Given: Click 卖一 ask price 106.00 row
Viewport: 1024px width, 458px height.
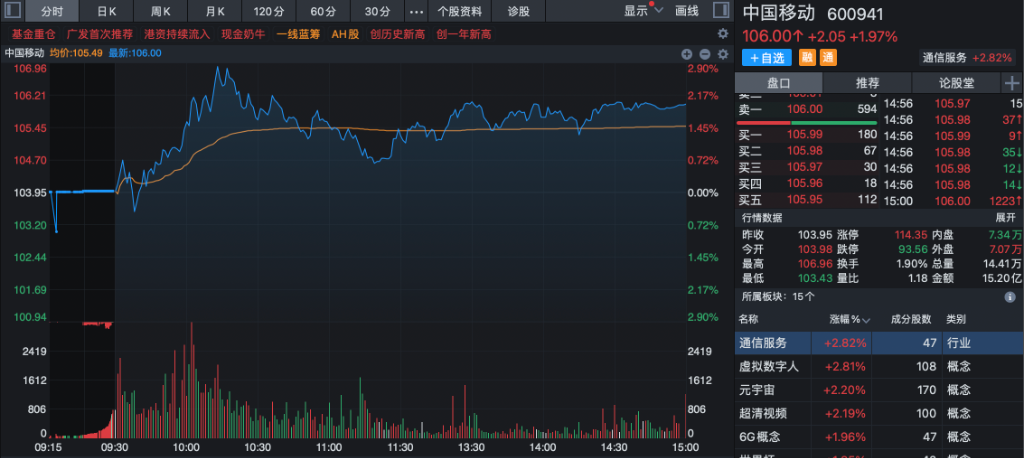Looking at the screenshot, I should tap(807, 110).
